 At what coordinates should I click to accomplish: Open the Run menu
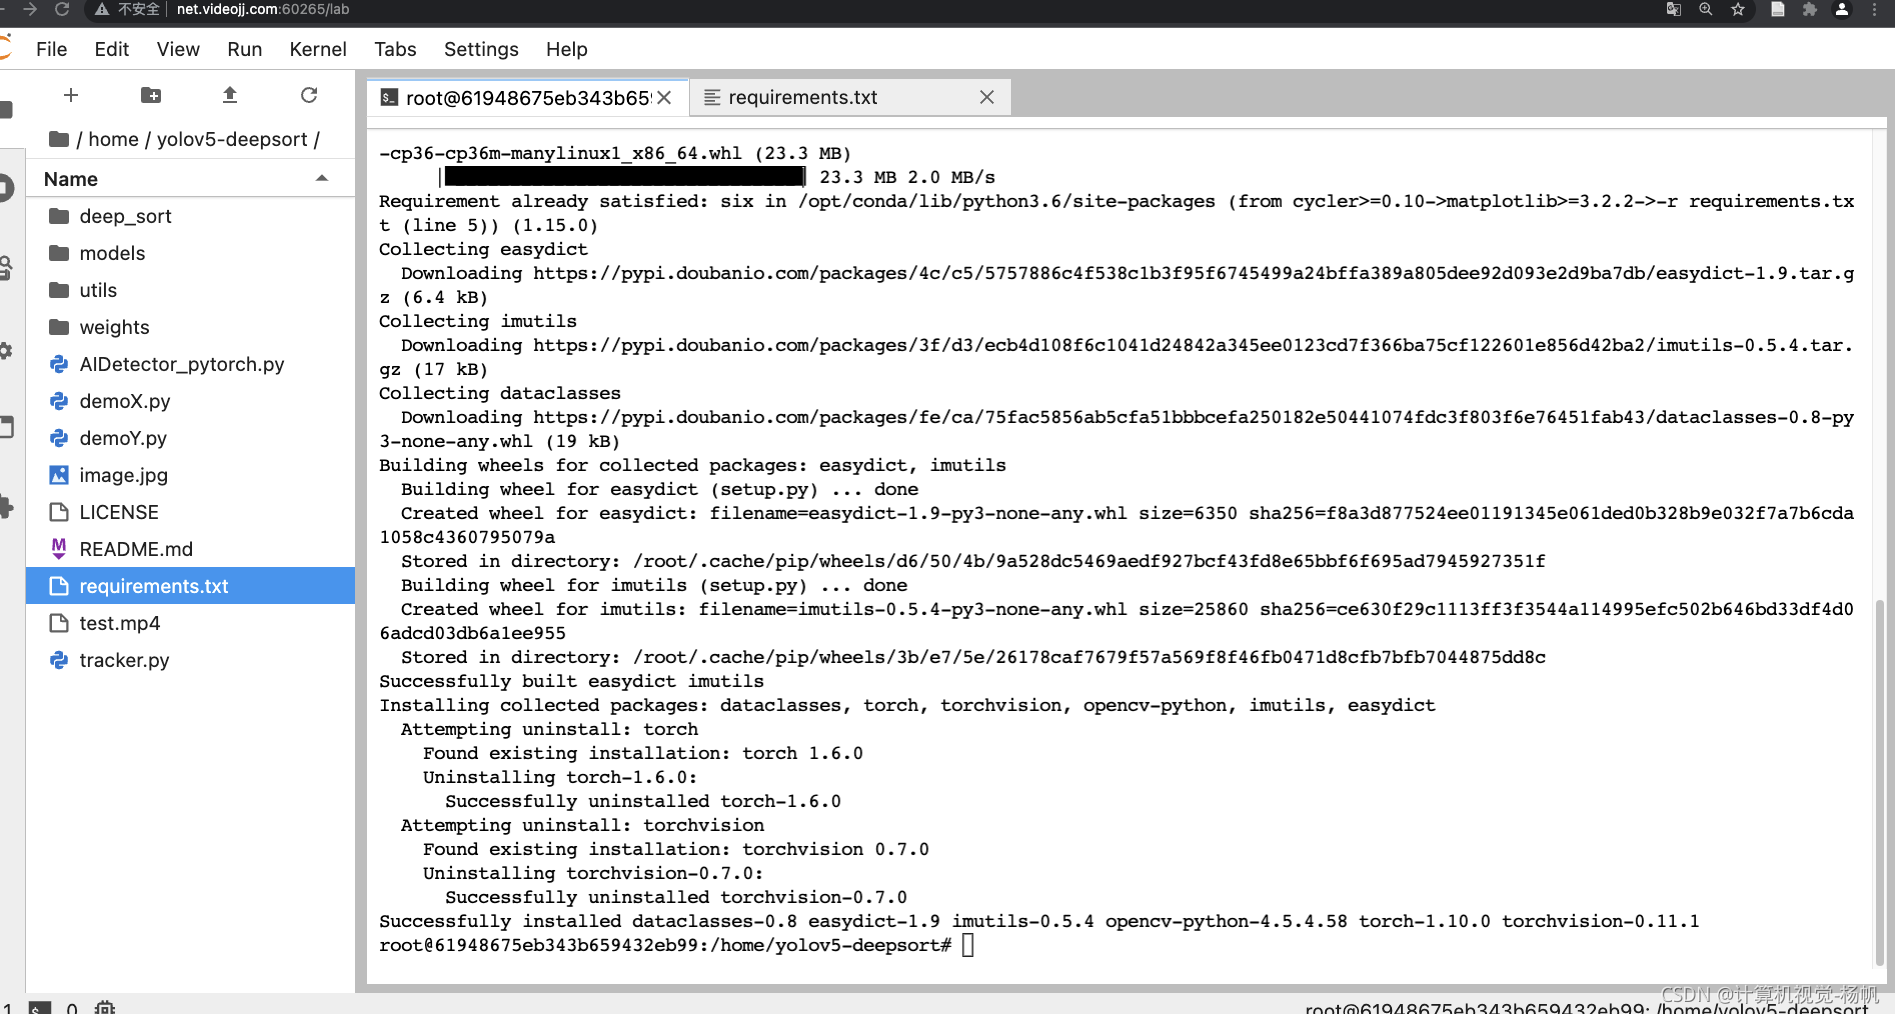[244, 49]
